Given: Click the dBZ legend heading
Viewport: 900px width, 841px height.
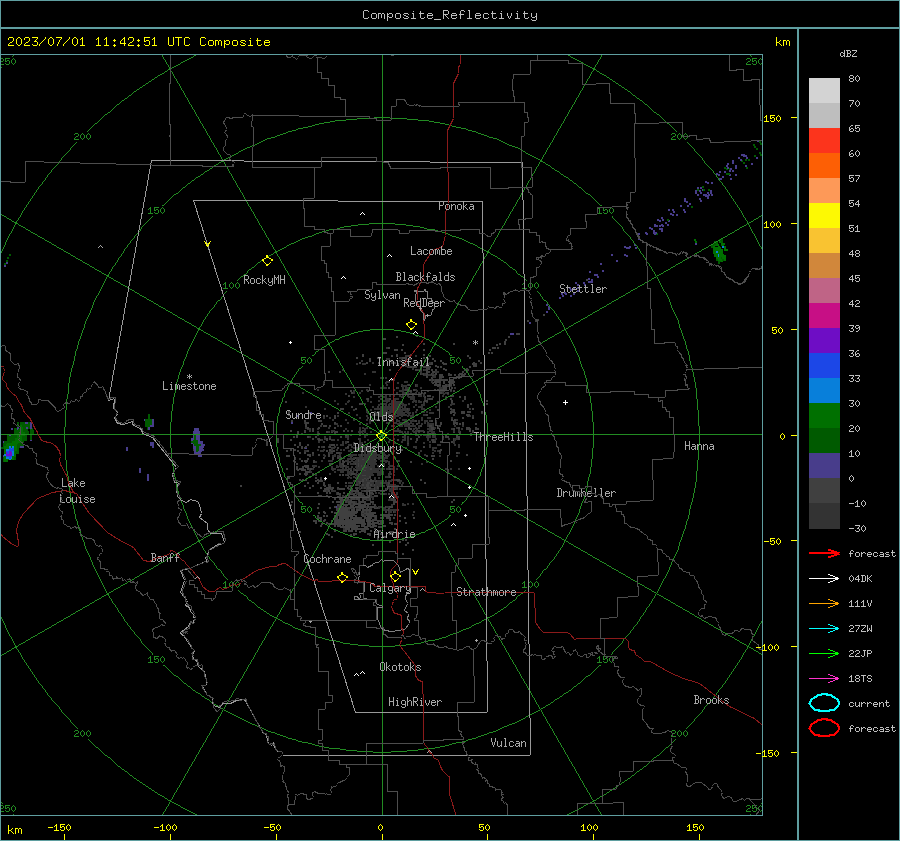Looking at the screenshot, I should click(x=848, y=54).
